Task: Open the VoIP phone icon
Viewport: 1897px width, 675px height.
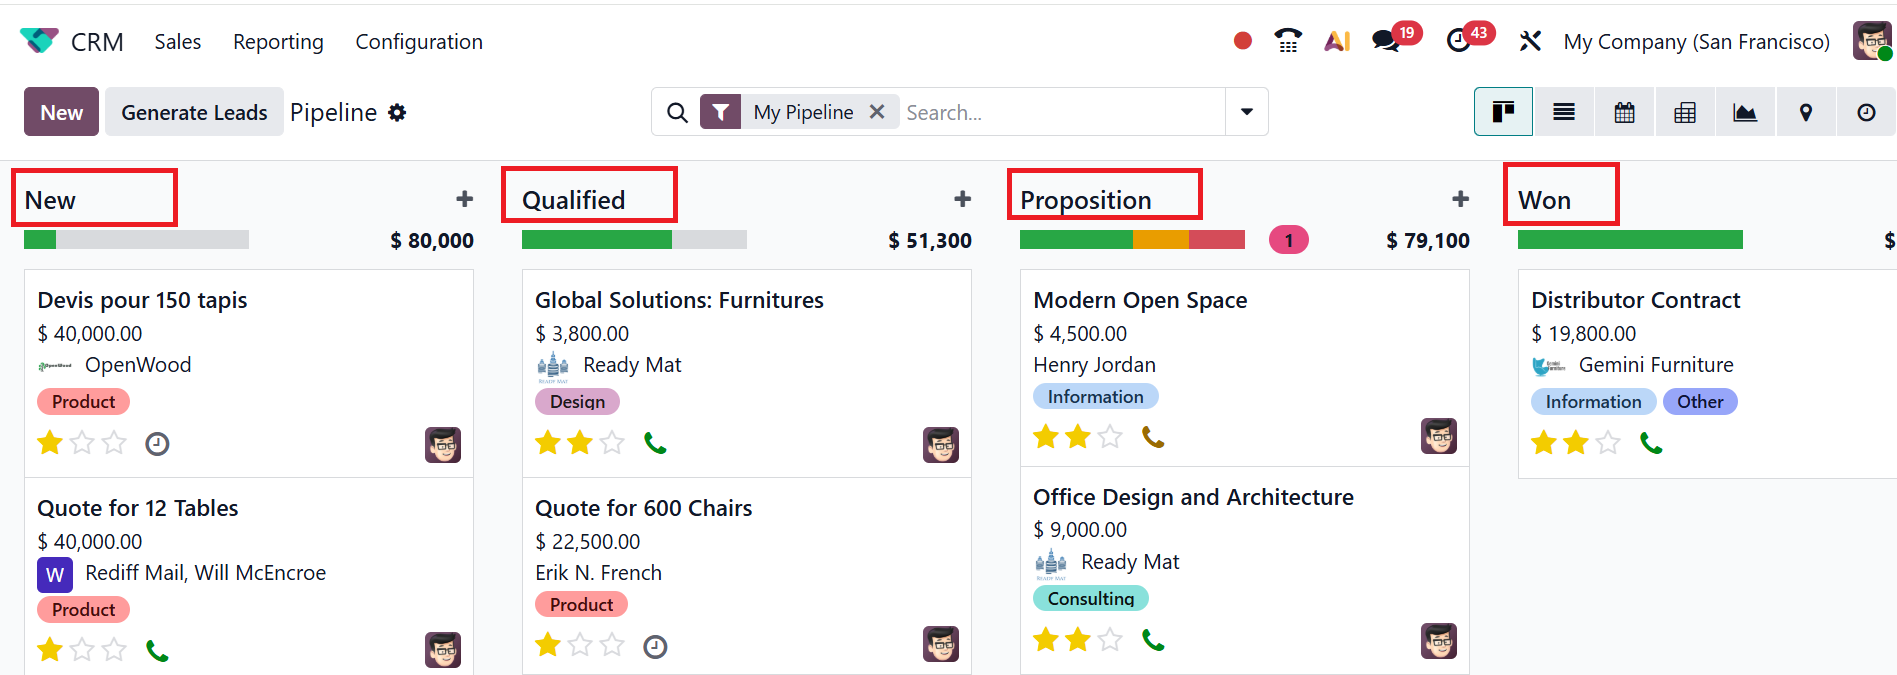Action: [x=1288, y=41]
